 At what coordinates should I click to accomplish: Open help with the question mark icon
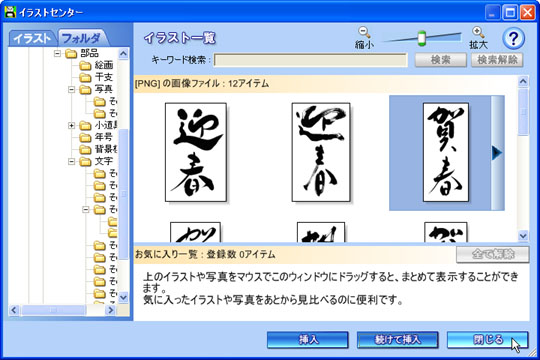coord(513,39)
